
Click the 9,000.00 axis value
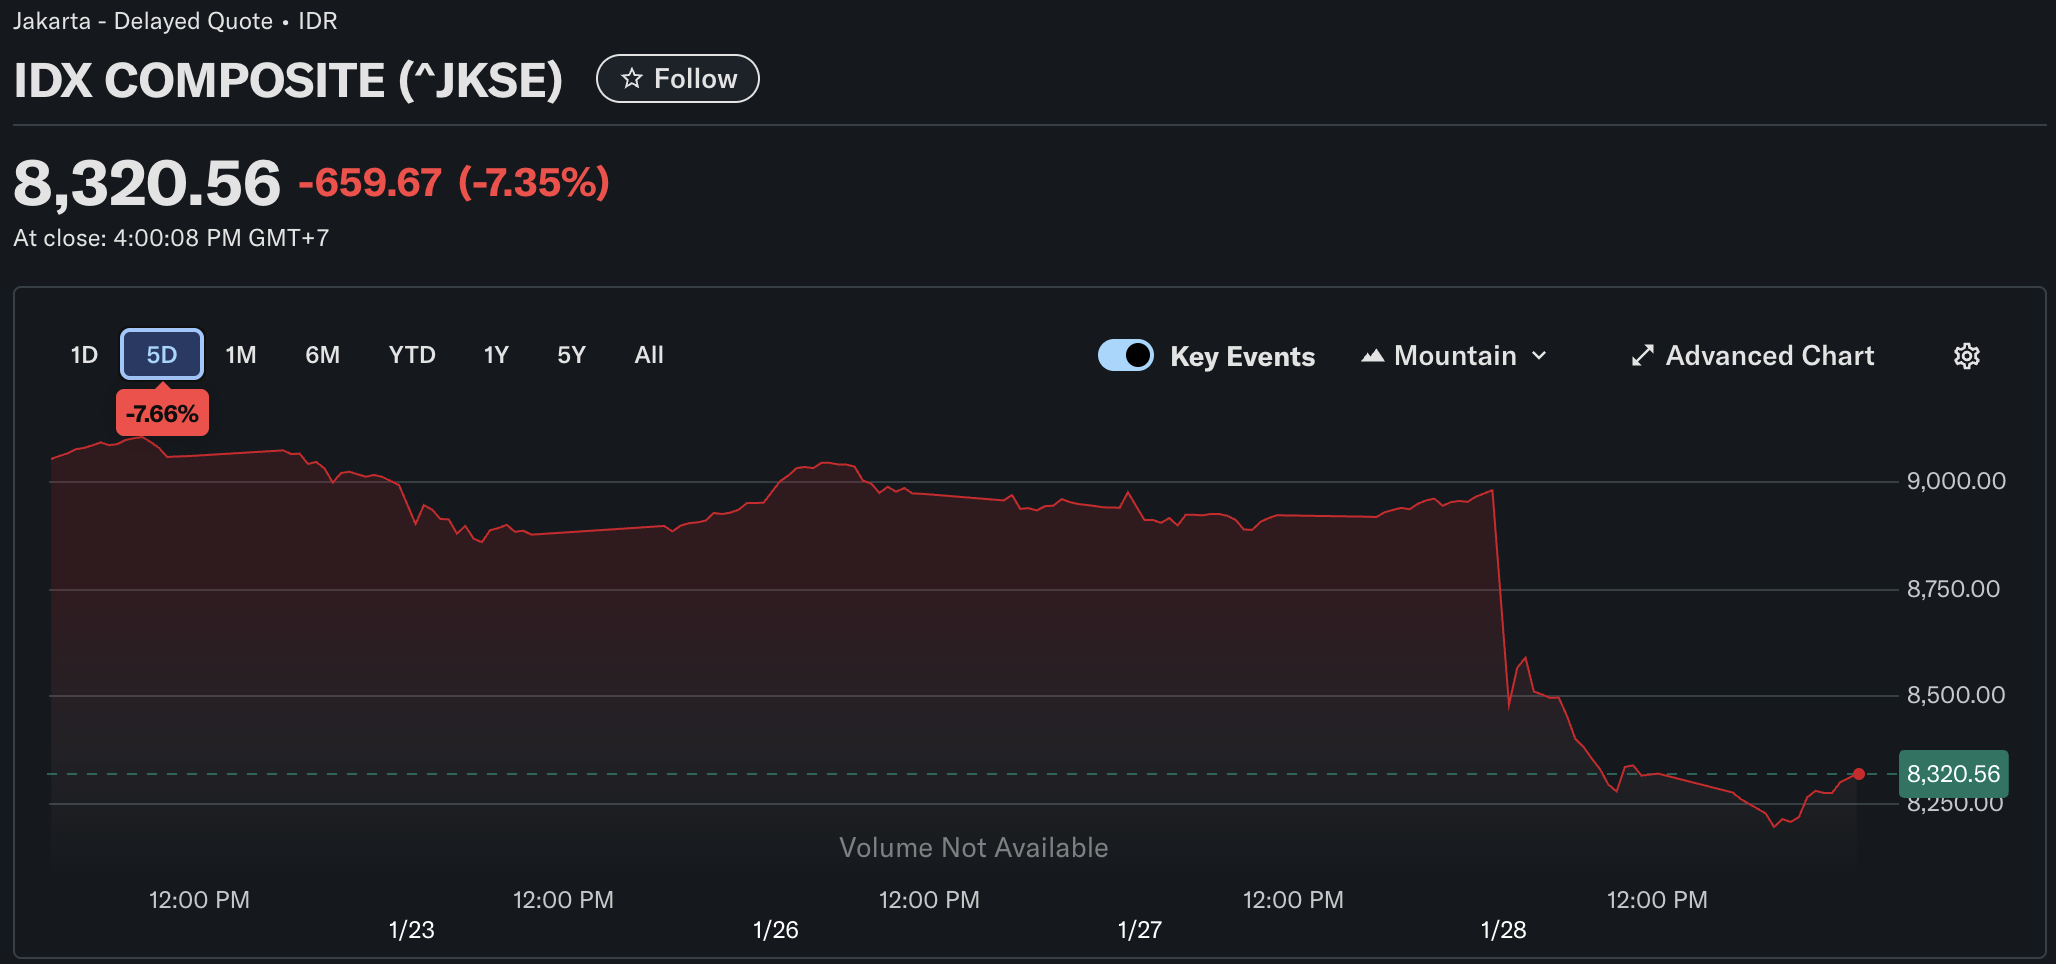pyautogui.click(x=1956, y=481)
